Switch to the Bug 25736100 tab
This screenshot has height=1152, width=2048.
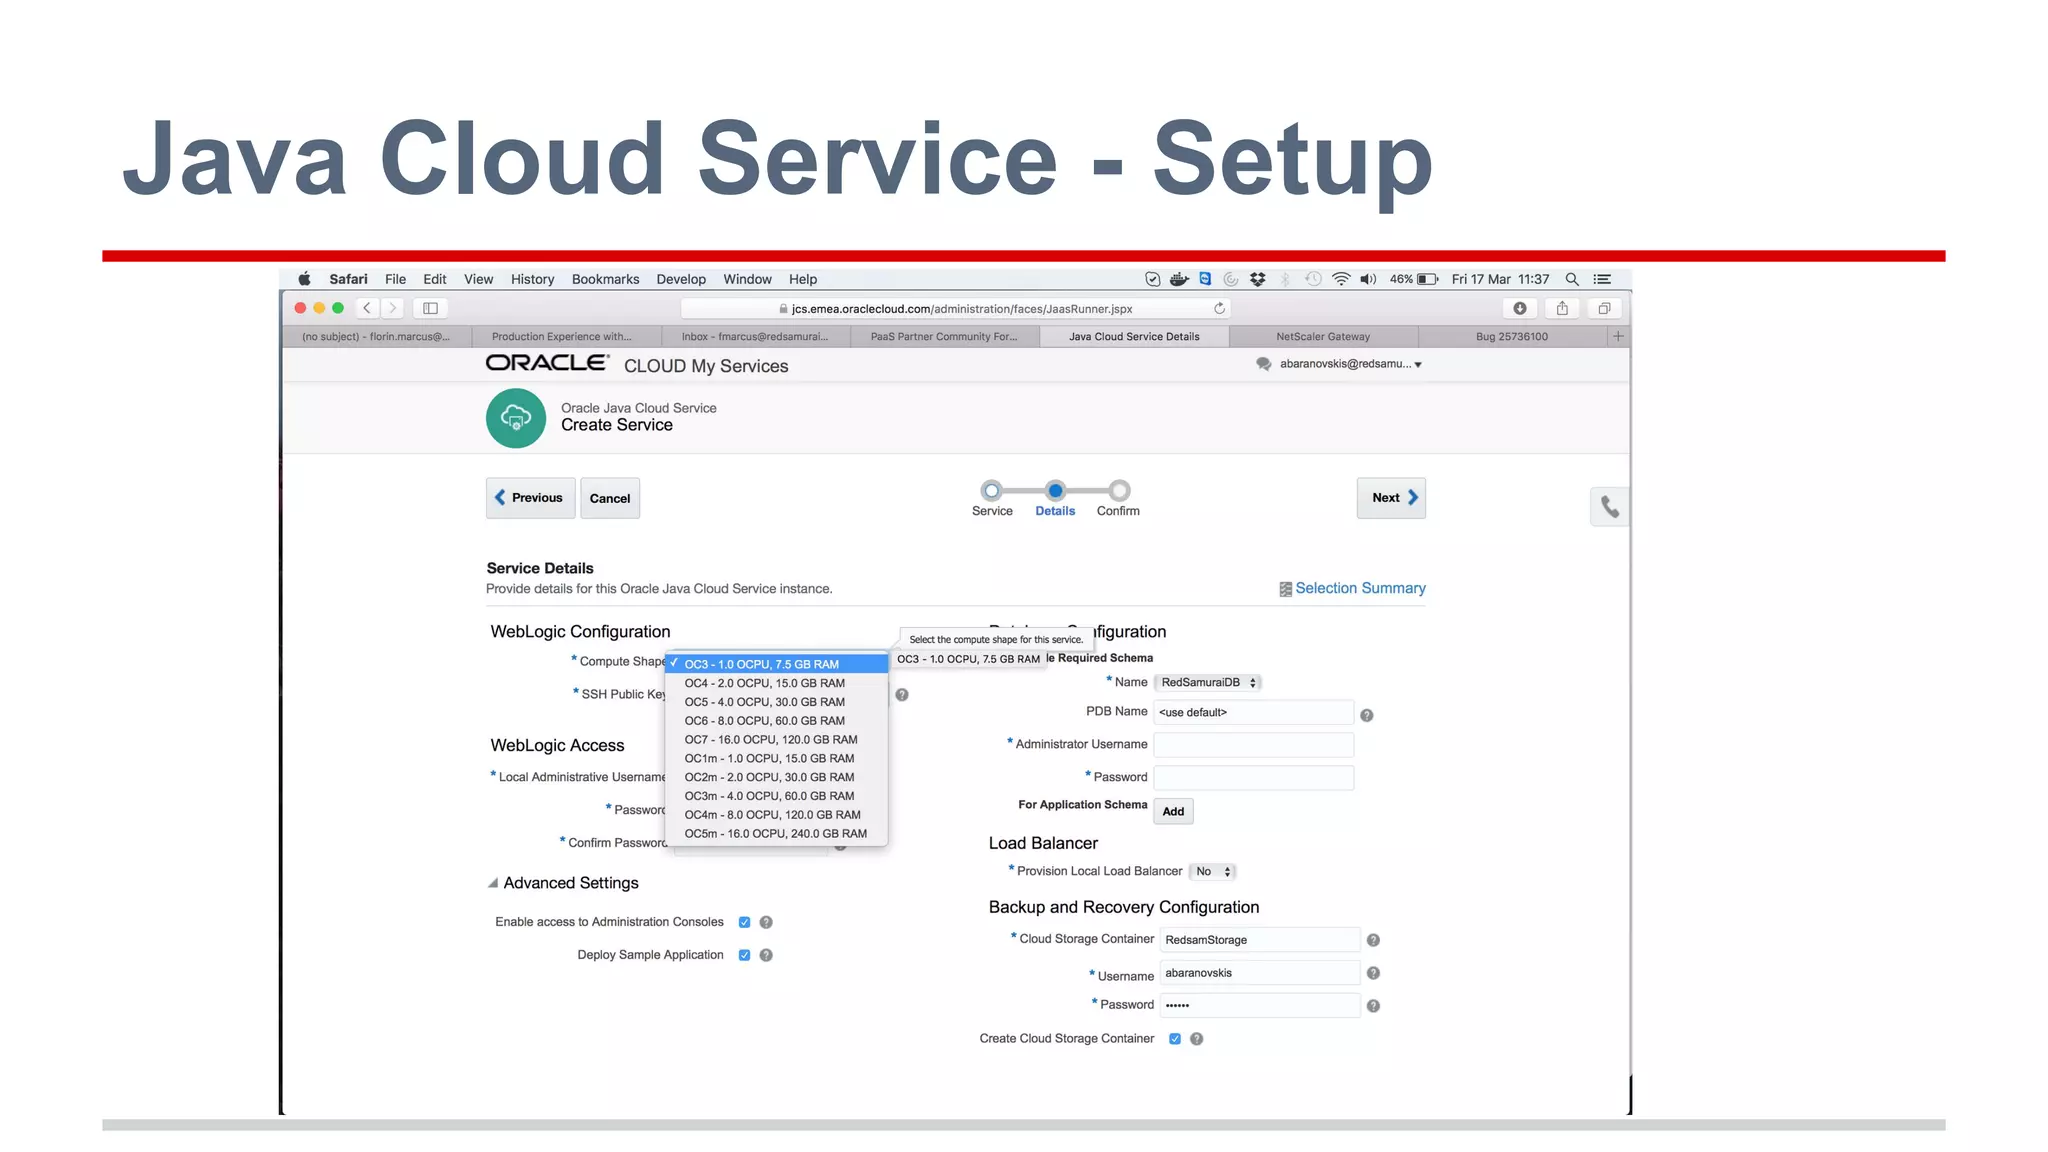point(1512,336)
